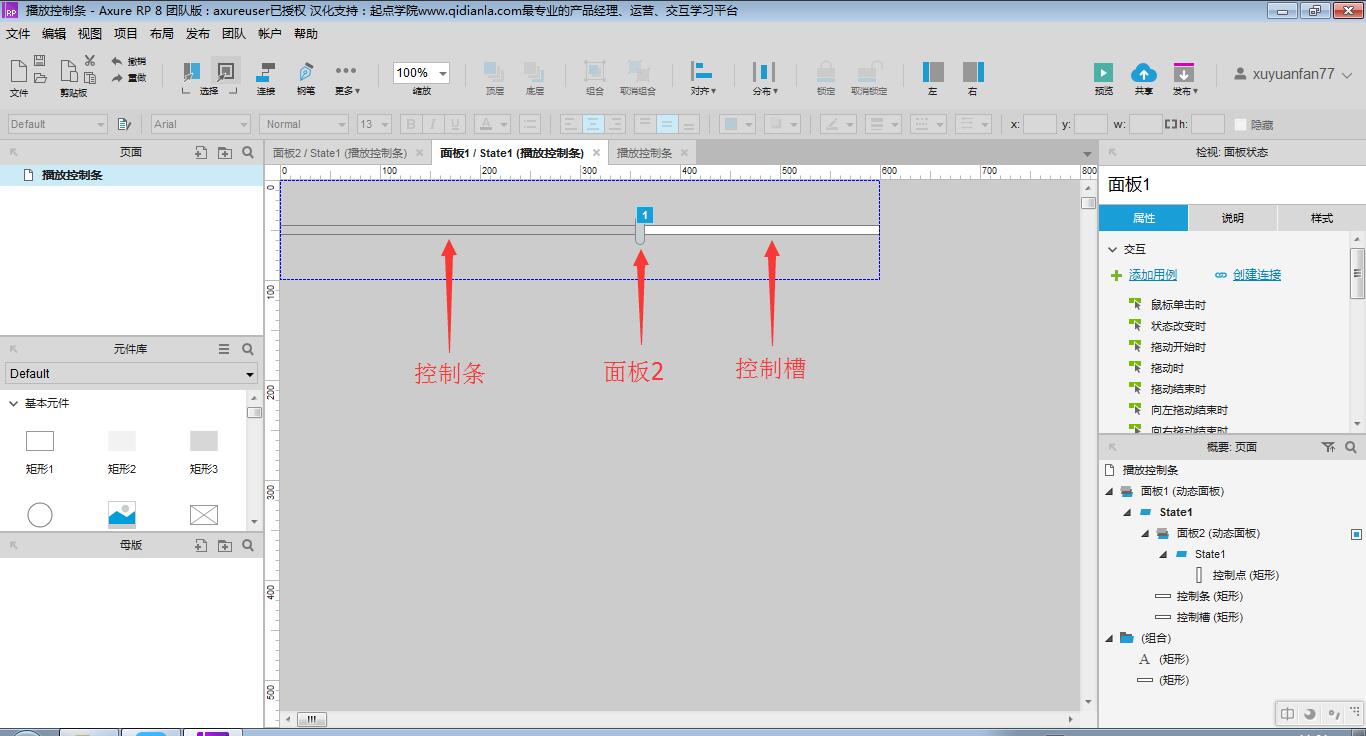Open the Normal font weight dropdown
Screen dimensions: 1366x736
pyautogui.click(x=304, y=124)
